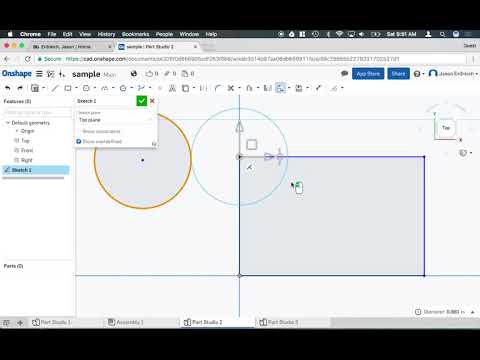Select the Line sketch tool
Image resolution: width=480 pixels, height=360 pixels.
pyautogui.click(x=55, y=88)
